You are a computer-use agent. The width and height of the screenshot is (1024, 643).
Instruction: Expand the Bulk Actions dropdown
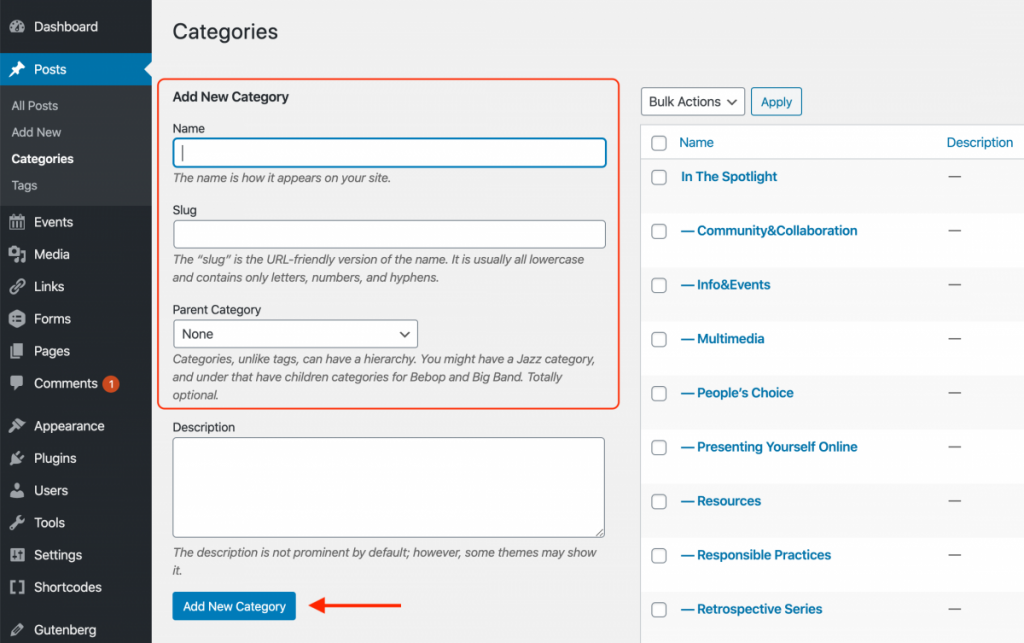pos(692,102)
